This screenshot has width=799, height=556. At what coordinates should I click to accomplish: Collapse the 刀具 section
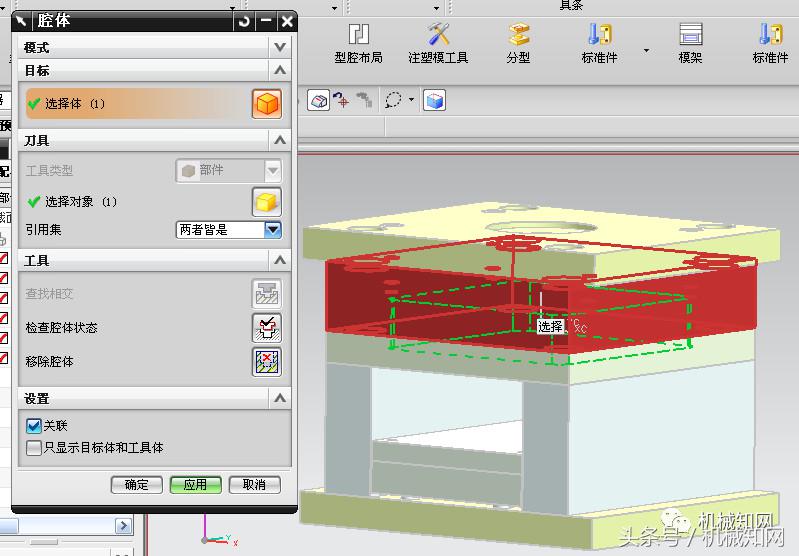coord(280,140)
